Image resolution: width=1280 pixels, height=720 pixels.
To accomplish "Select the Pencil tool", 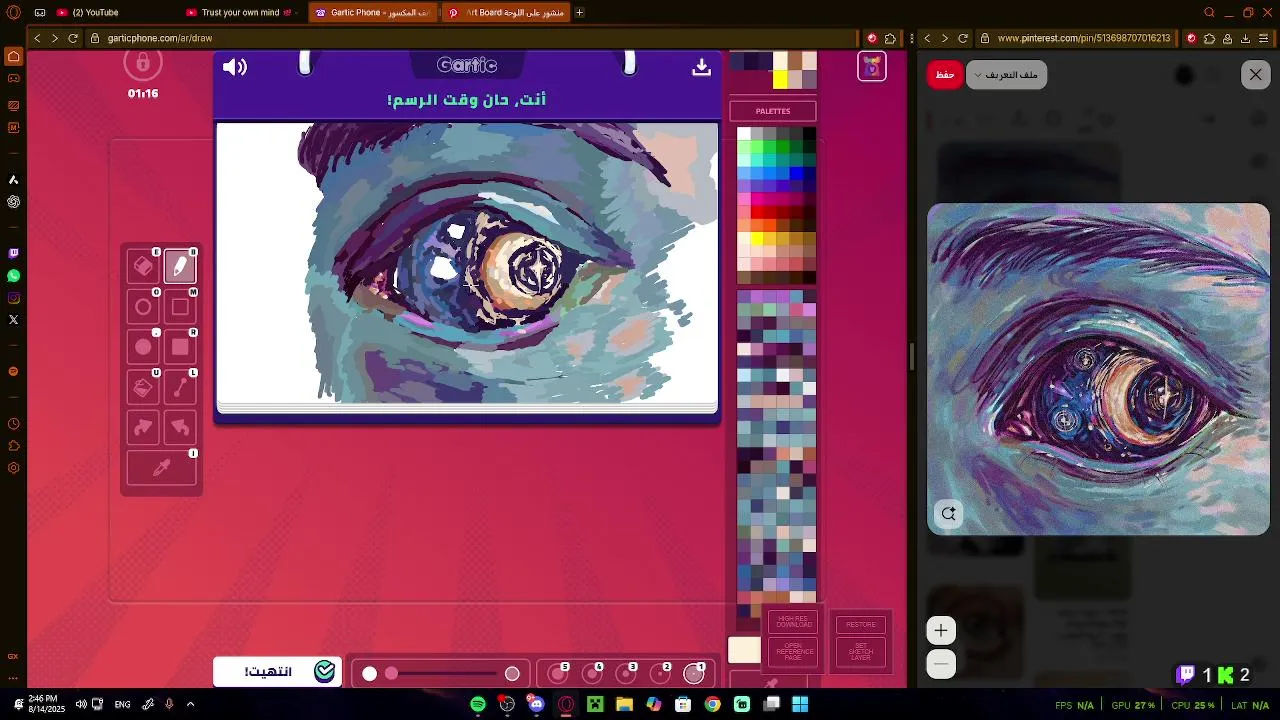I will [180, 266].
